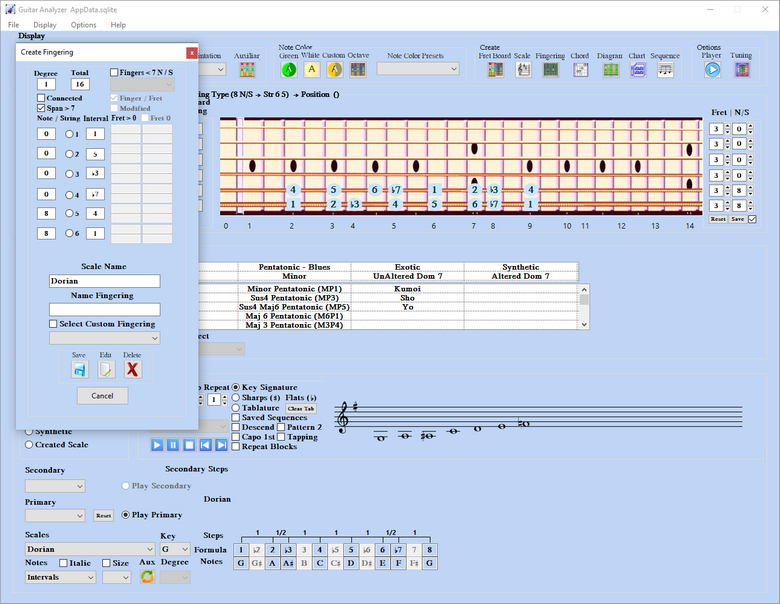
Task: Open the Notes dropdown showing Intervals
Action: [x=61, y=577]
